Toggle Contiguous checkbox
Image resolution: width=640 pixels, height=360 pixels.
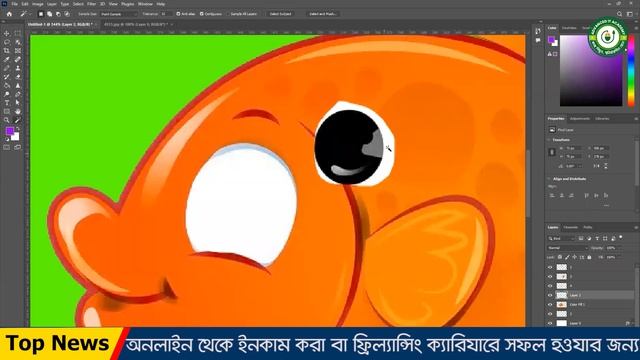[202, 14]
